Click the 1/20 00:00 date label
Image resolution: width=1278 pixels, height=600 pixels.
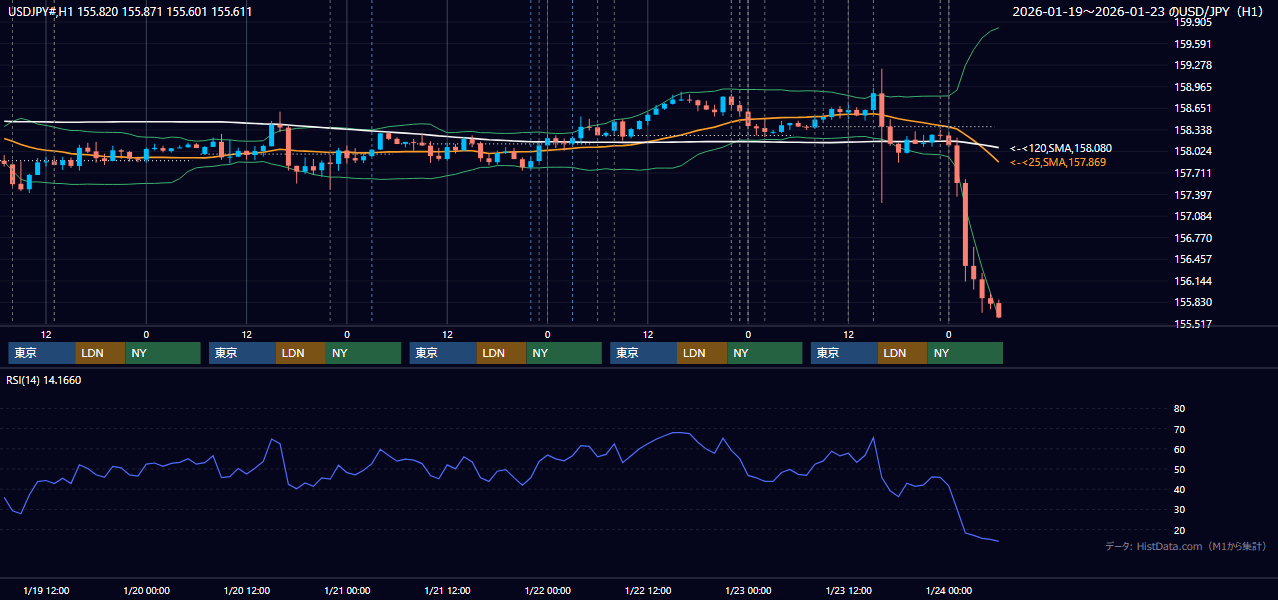coord(146,590)
